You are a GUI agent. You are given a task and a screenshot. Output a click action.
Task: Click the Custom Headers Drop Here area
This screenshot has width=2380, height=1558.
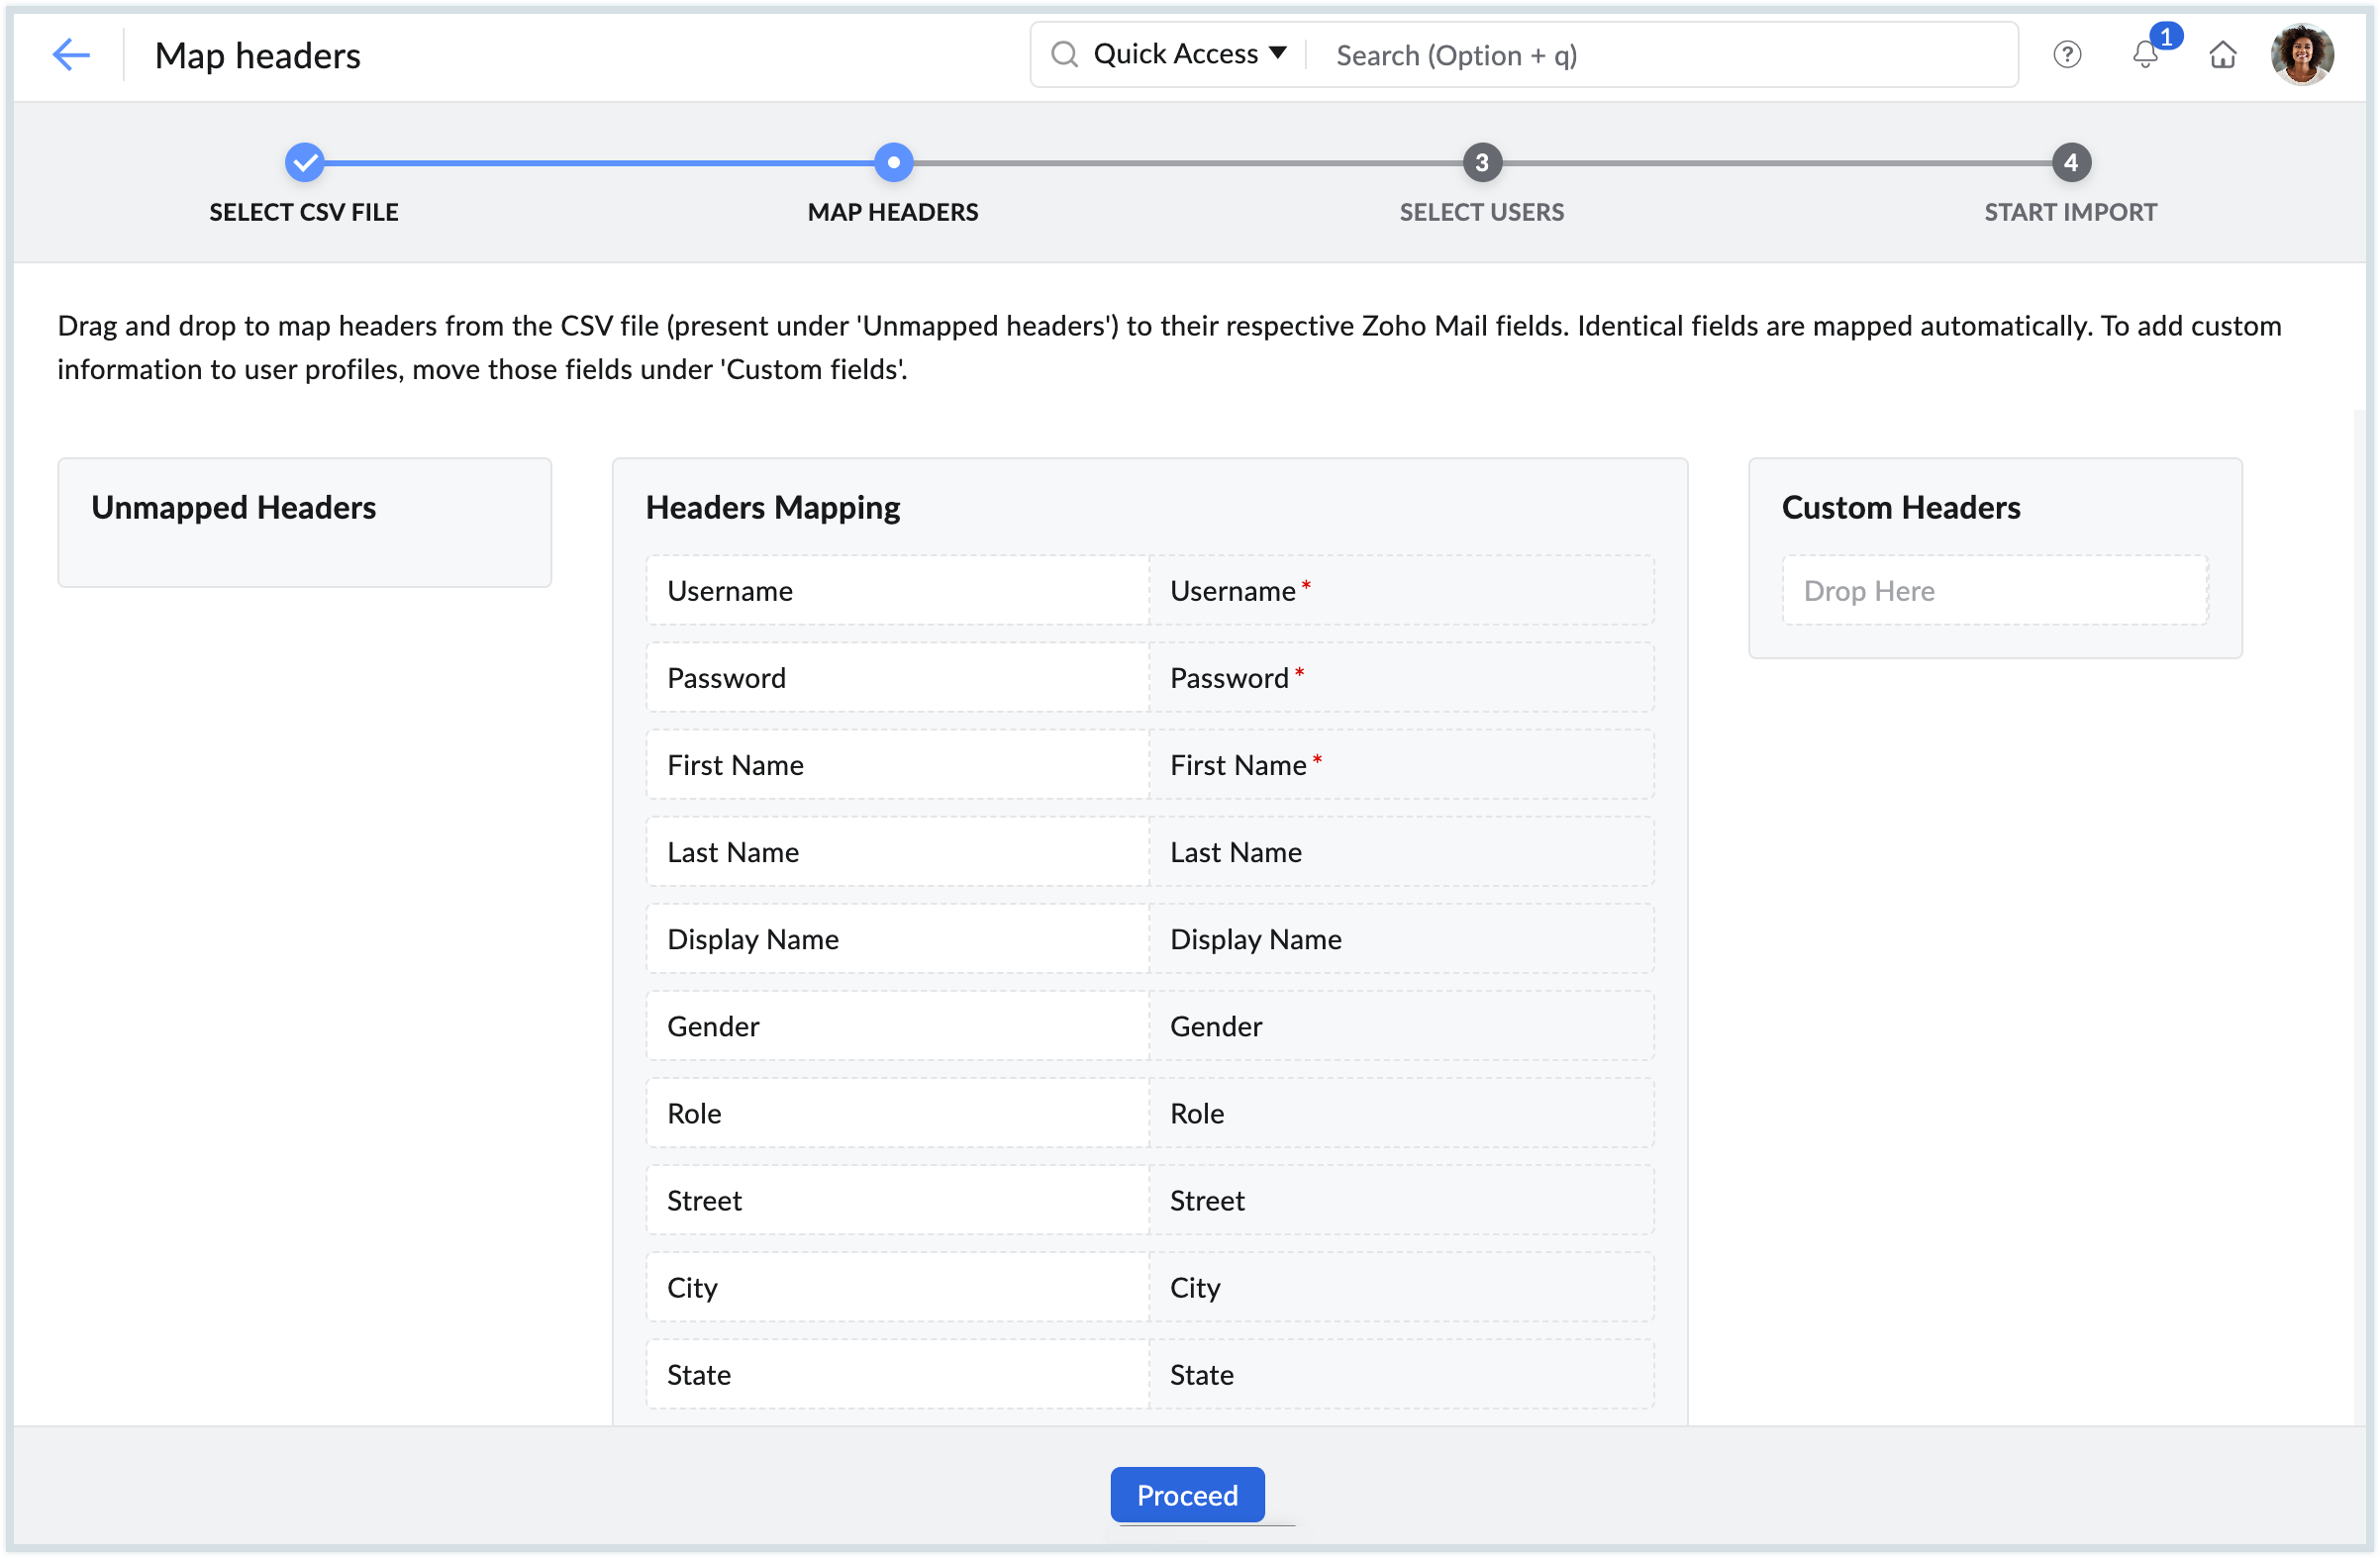[x=1996, y=590]
